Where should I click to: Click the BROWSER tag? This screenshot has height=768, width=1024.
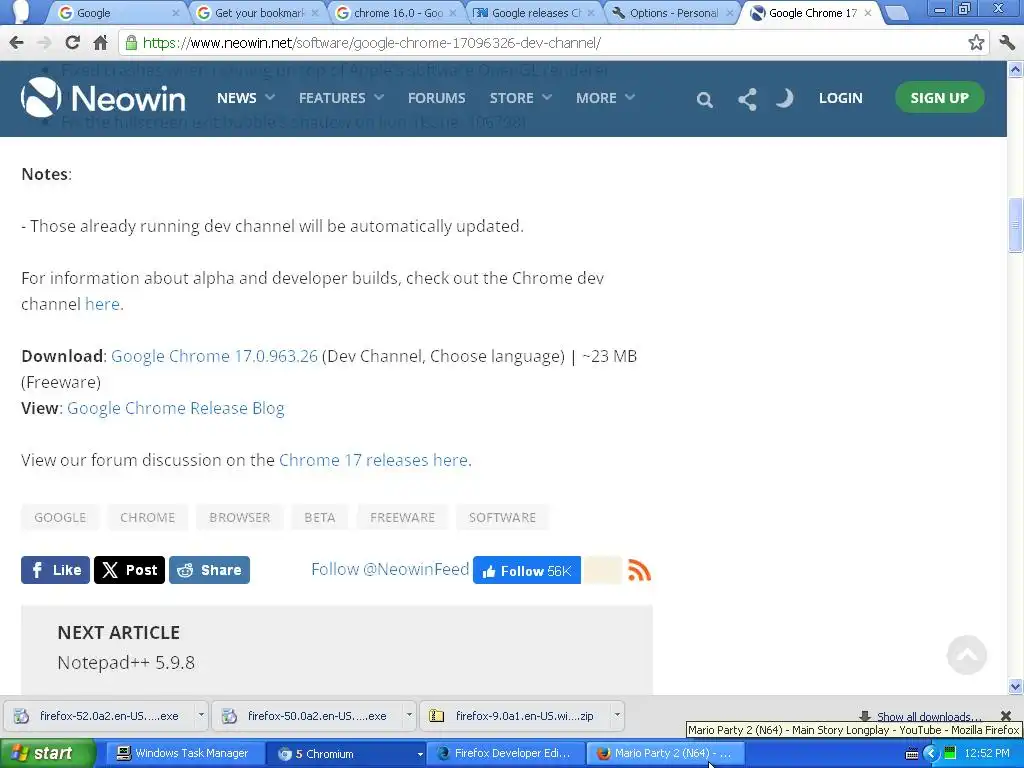coord(240,518)
